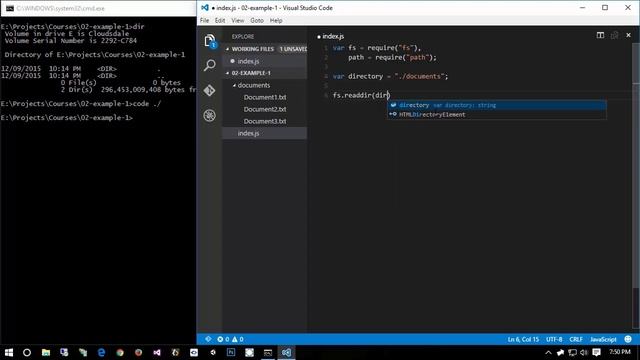Click 'path = require("path");' code line

point(392,58)
